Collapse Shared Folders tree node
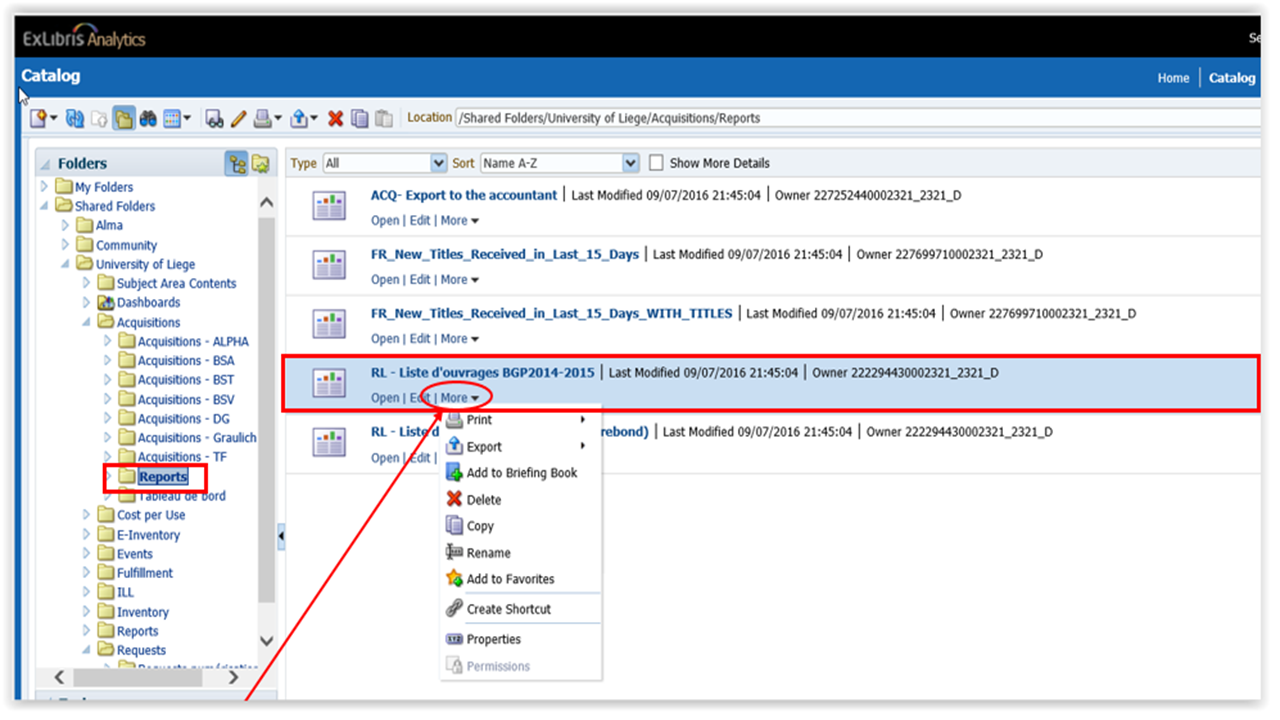 pos(43,206)
